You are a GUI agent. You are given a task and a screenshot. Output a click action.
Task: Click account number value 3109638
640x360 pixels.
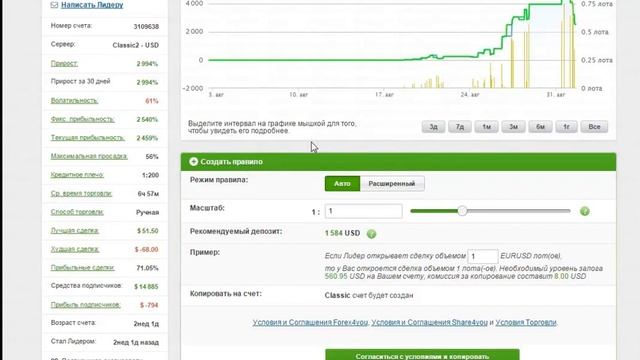146,27
